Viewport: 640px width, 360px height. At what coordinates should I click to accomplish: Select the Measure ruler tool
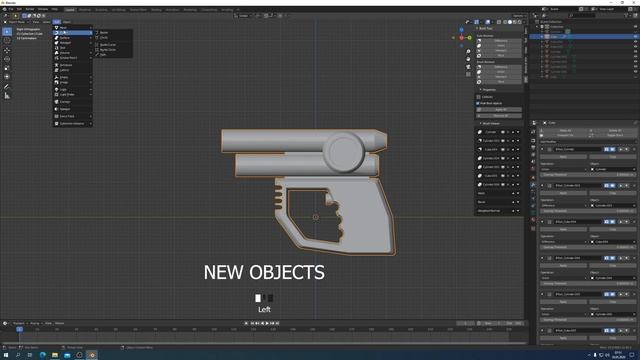(7, 96)
